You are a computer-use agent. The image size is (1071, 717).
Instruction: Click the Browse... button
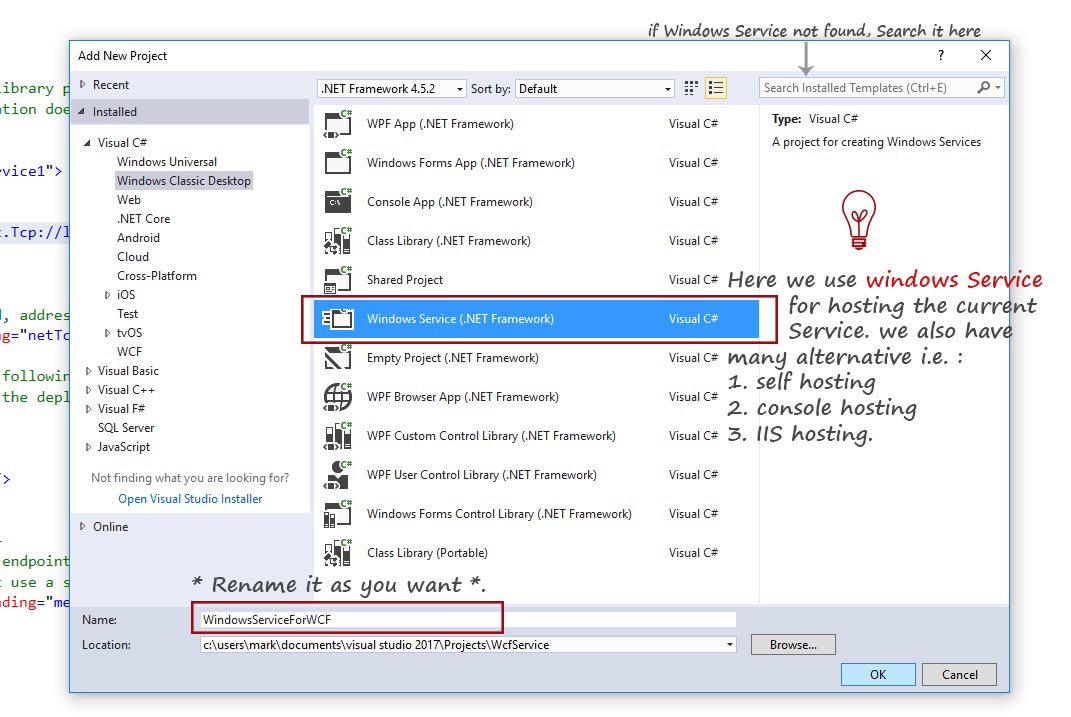(793, 645)
